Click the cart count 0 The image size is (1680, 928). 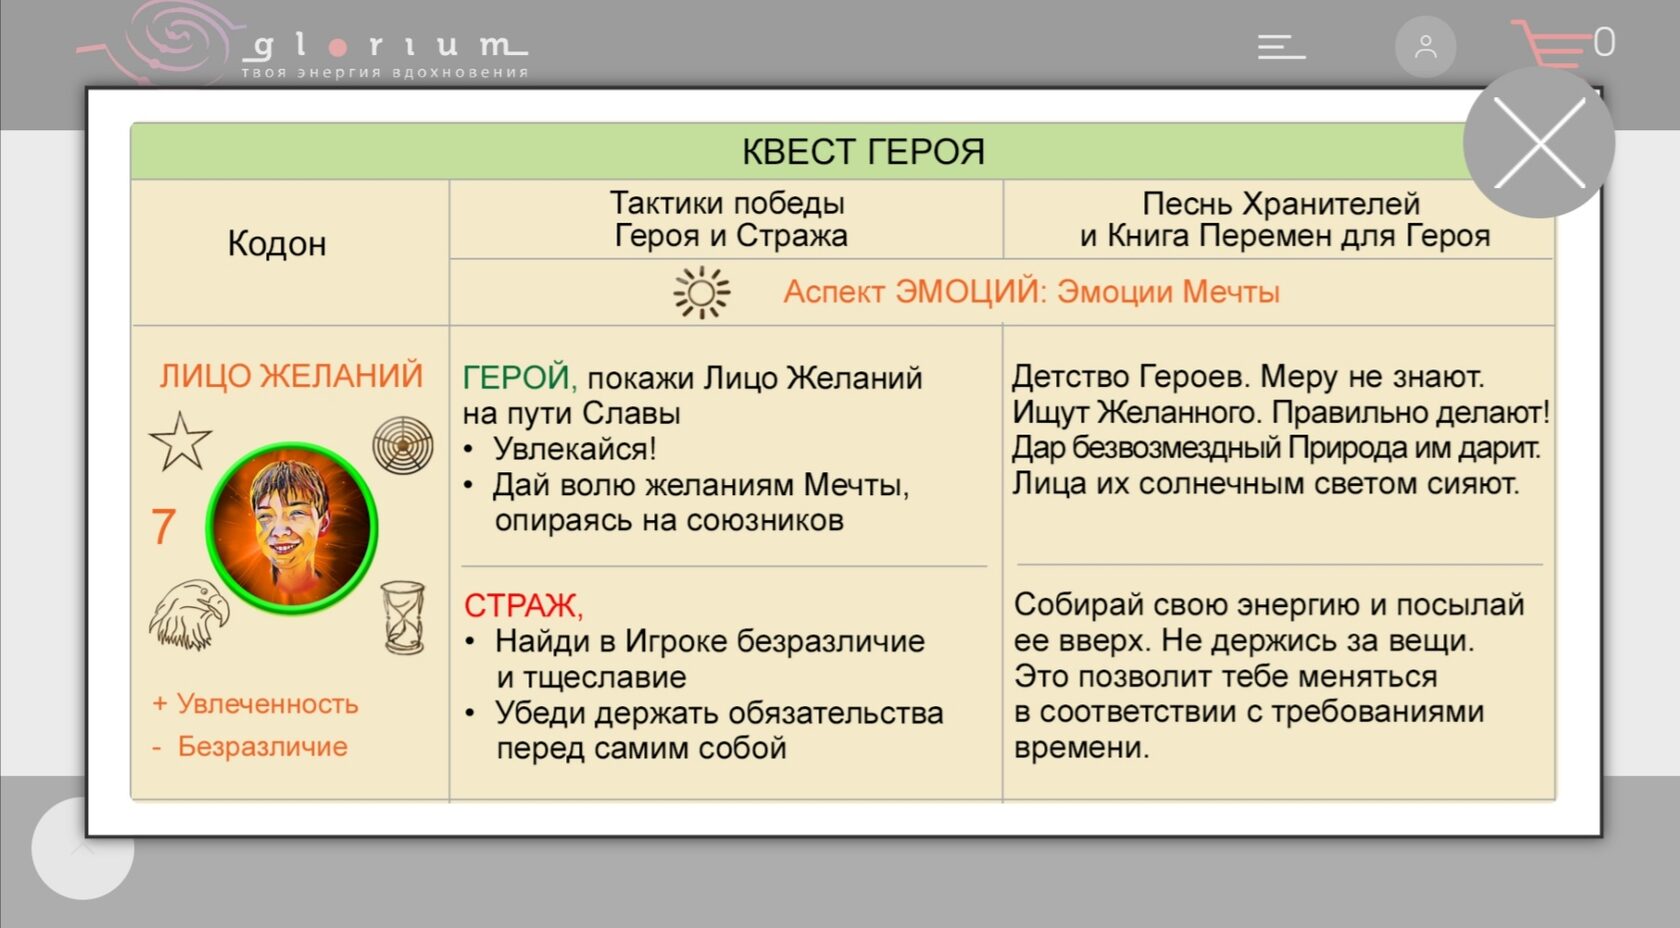tap(1605, 42)
